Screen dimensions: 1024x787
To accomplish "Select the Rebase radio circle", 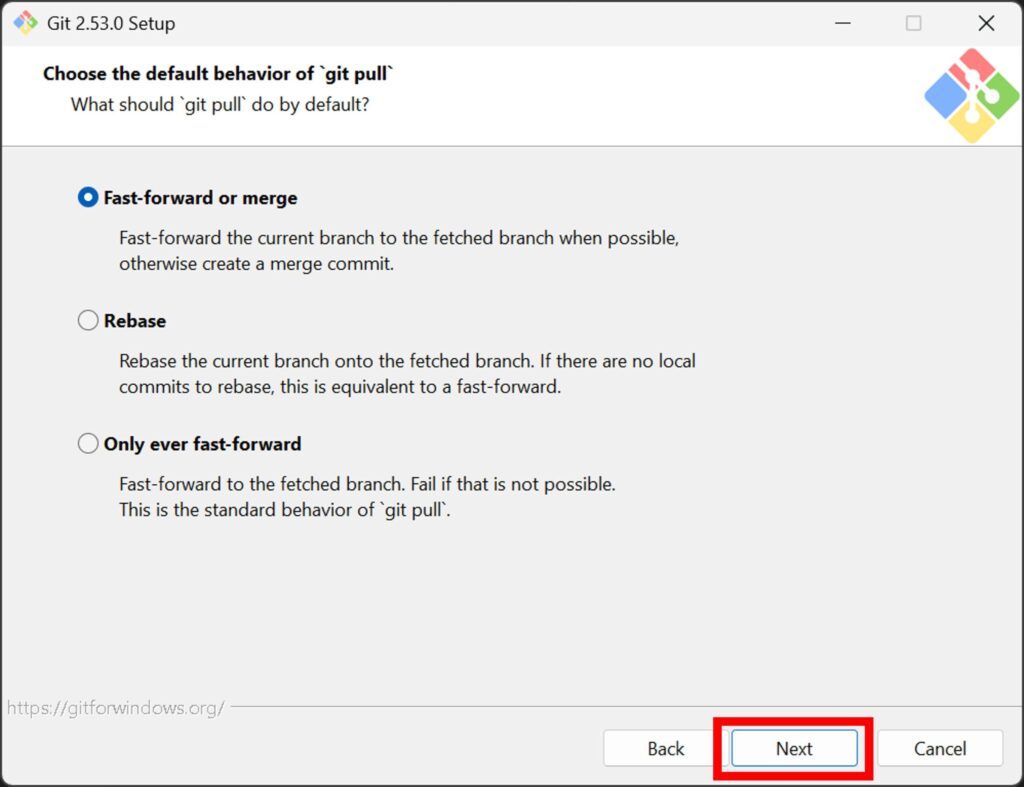I will click(x=88, y=321).
